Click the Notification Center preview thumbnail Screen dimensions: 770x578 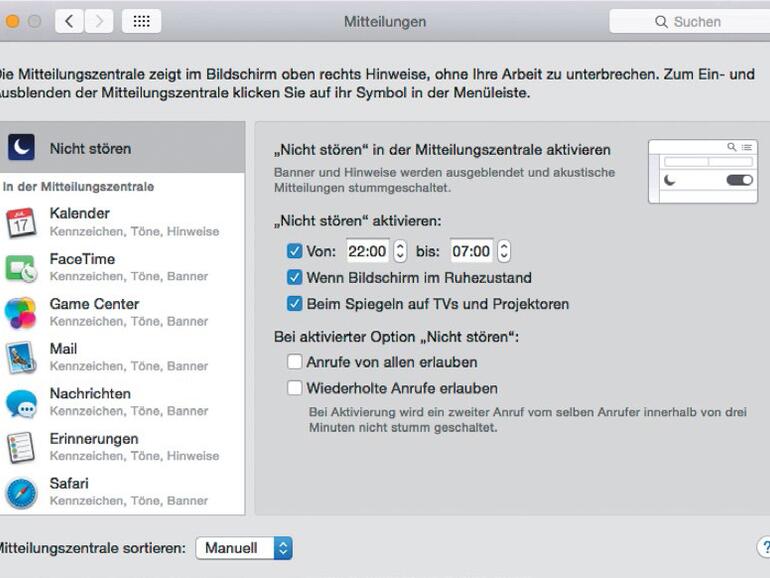coord(703,171)
